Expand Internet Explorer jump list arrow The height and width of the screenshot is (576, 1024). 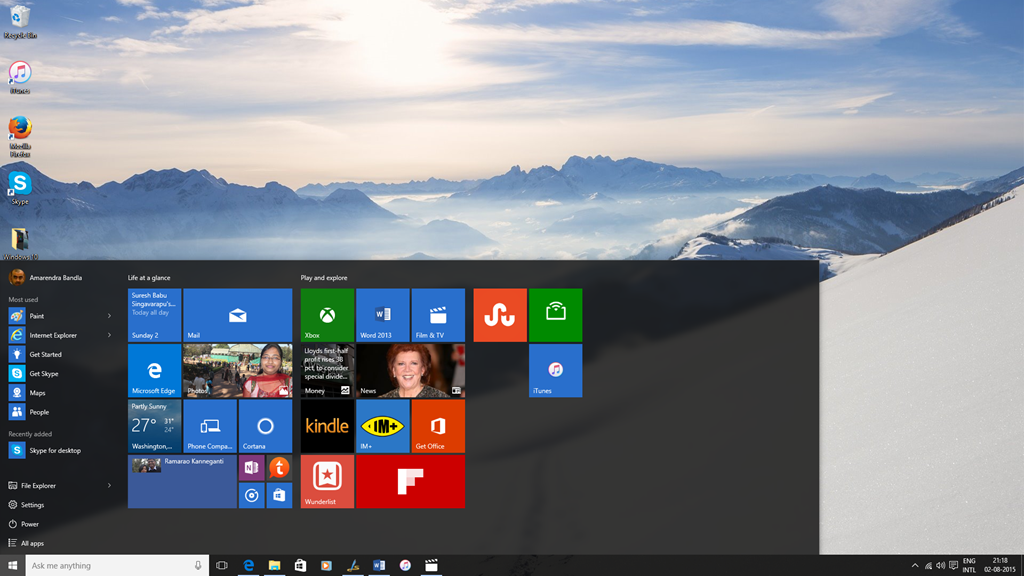tap(109, 335)
